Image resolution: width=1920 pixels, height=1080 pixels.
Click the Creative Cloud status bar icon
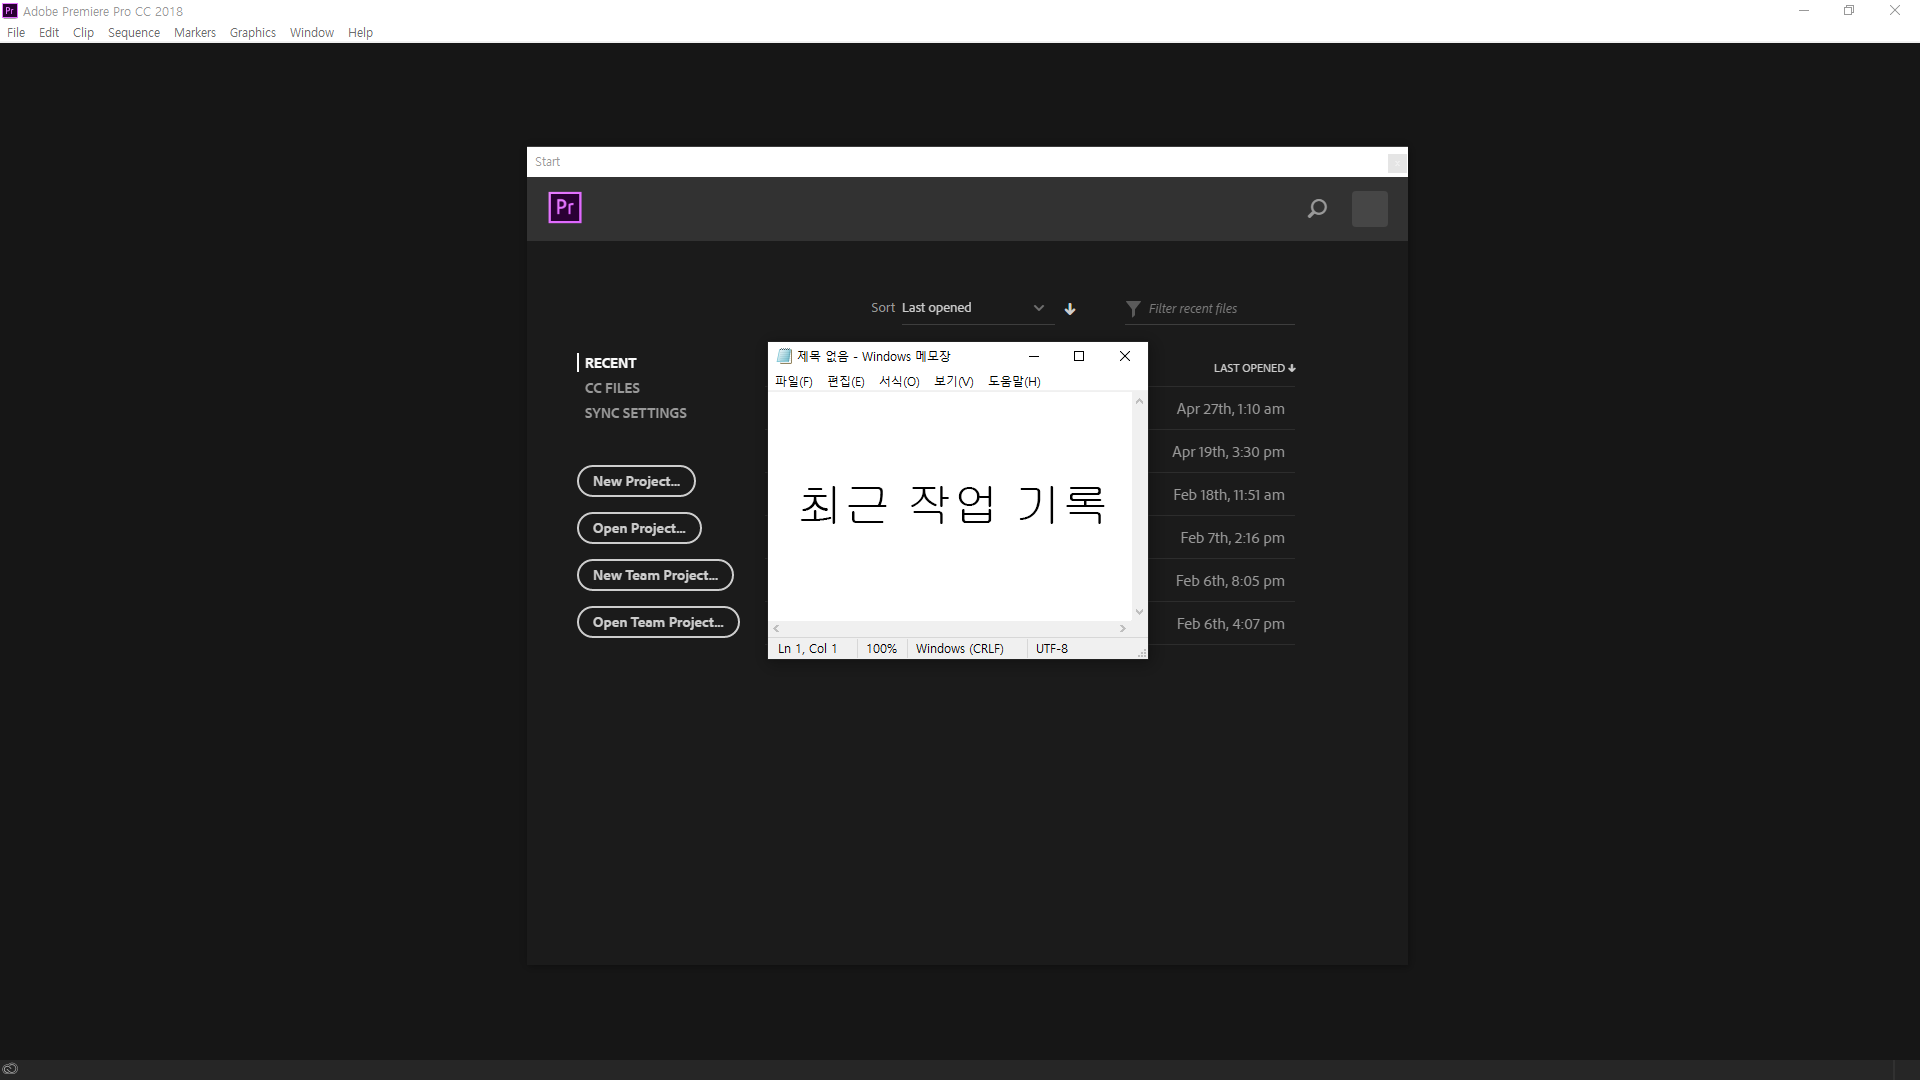[x=10, y=1069]
